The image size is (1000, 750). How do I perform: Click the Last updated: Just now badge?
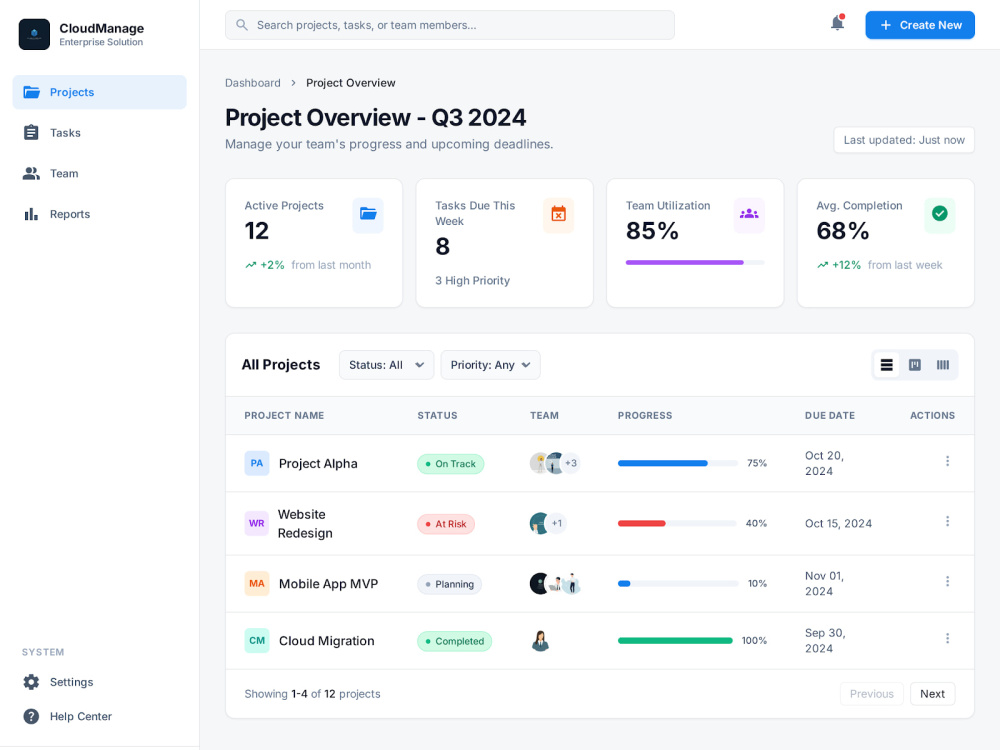pyautogui.click(x=904, y=140)
